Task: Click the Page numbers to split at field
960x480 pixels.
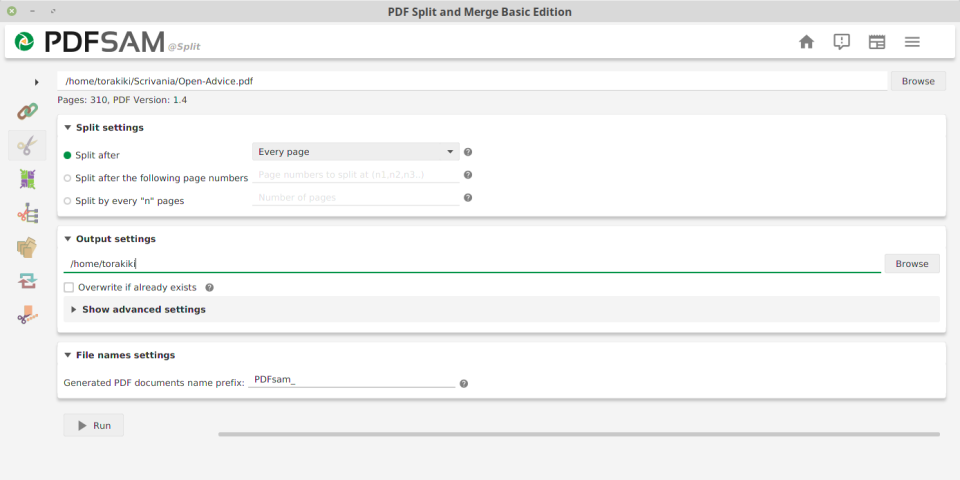Action: coord(356,174)
